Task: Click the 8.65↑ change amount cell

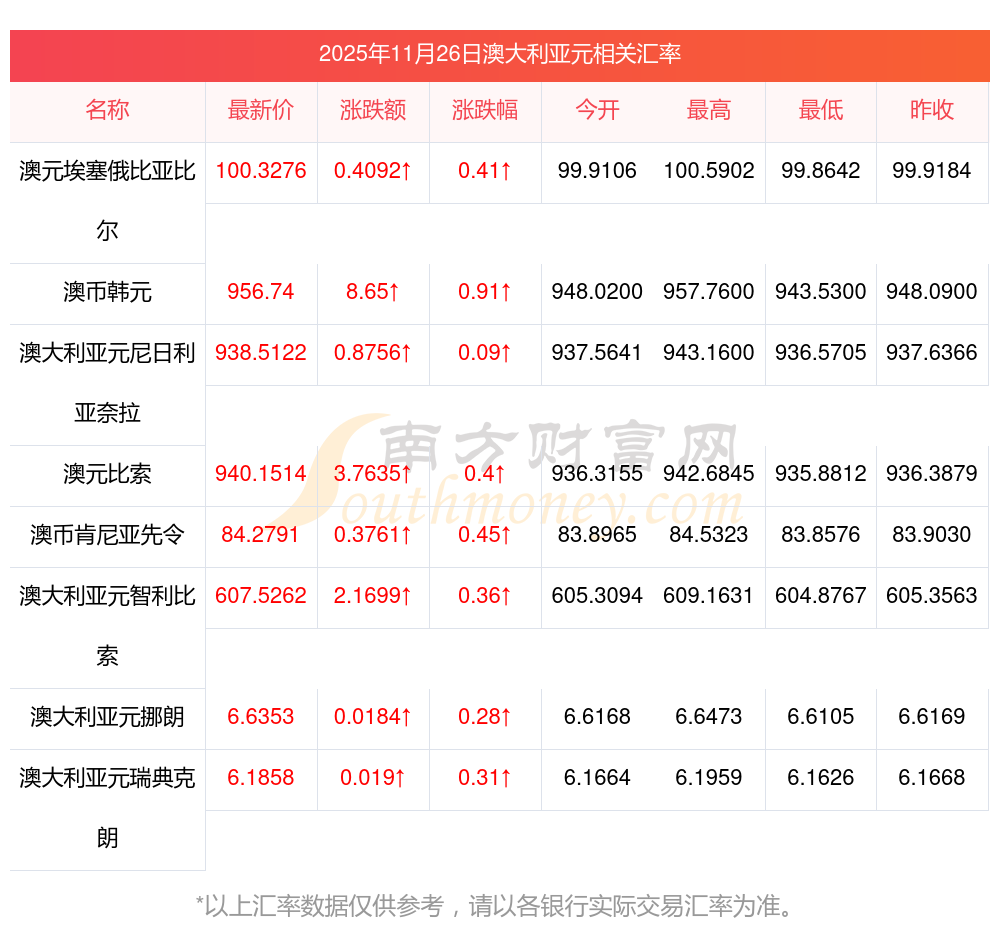Action: pyautogui.click(x=373, y=292)
